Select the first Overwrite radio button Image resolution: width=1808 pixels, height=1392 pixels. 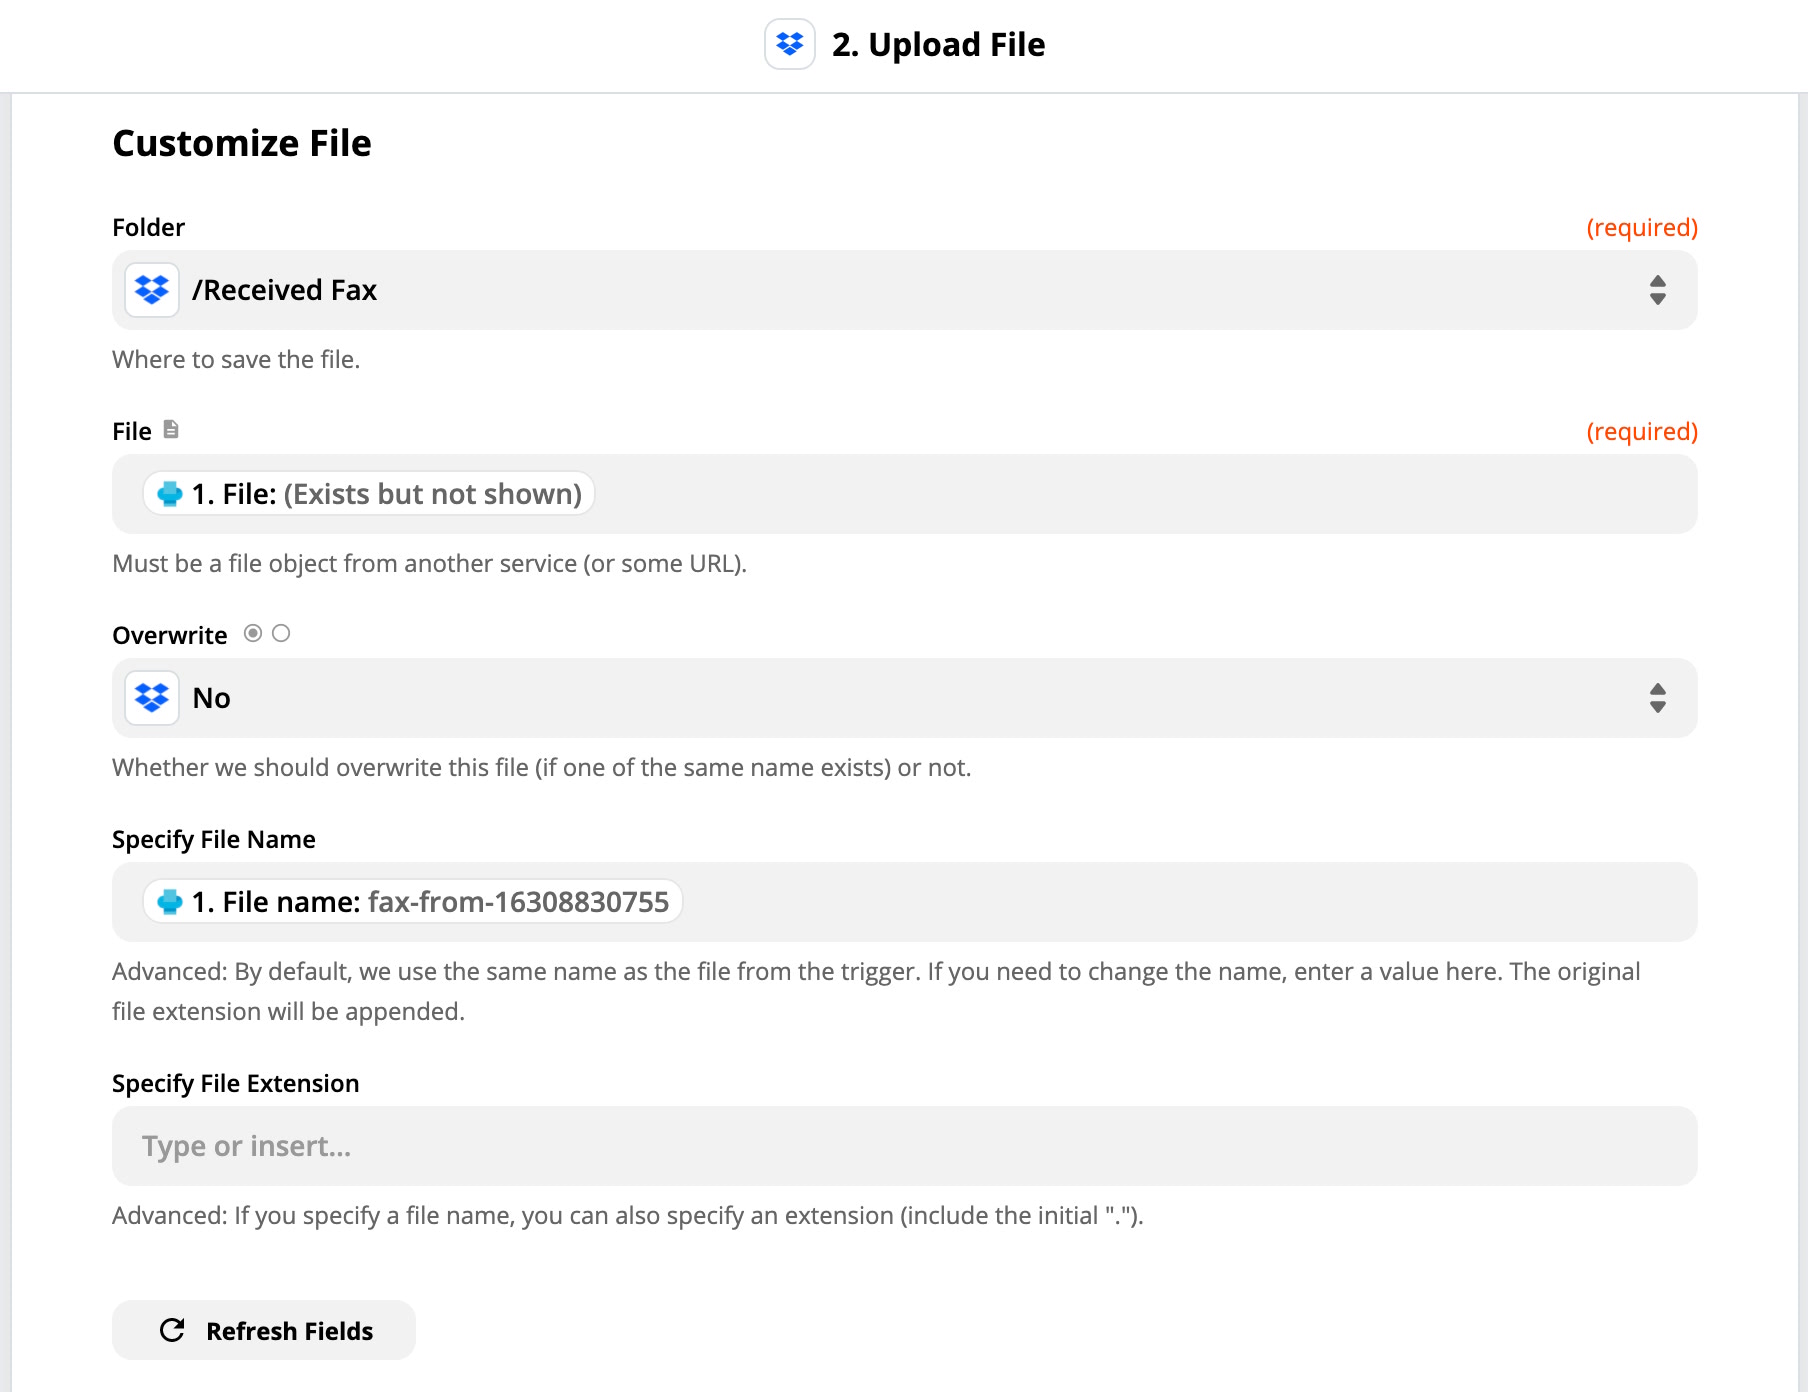(253, 633)
